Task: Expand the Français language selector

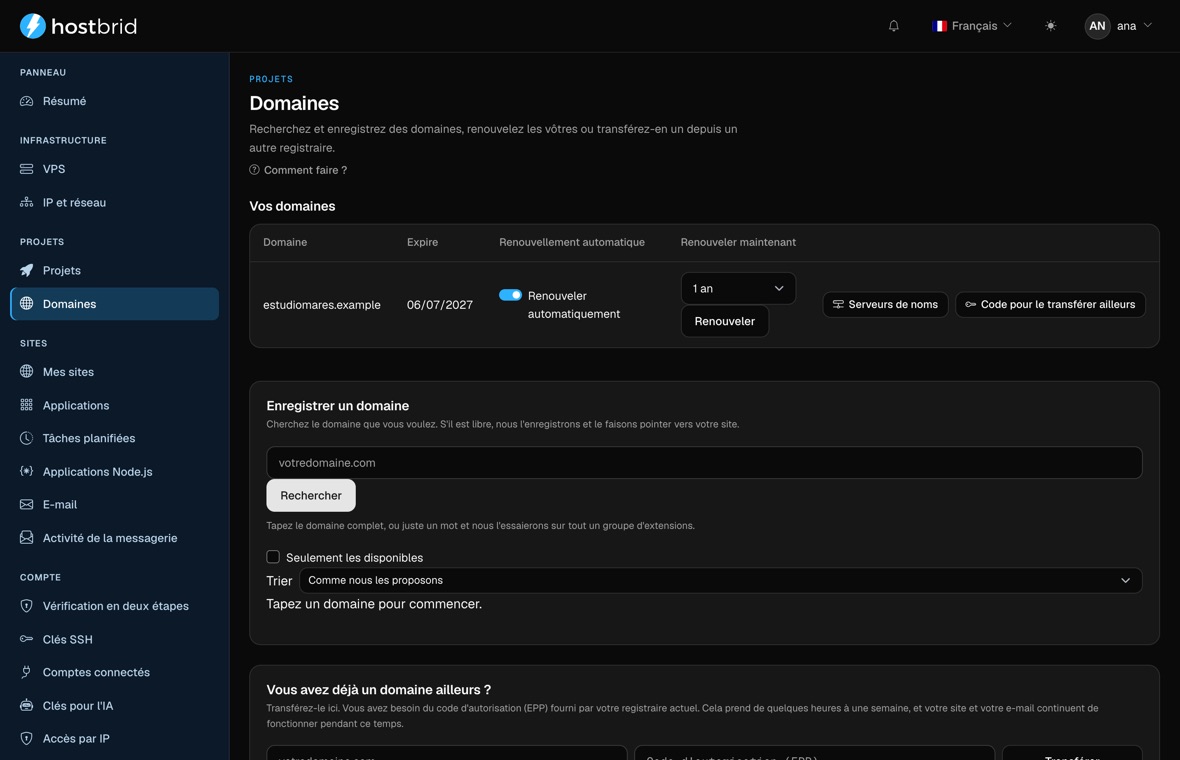Action: click(972, 26)
